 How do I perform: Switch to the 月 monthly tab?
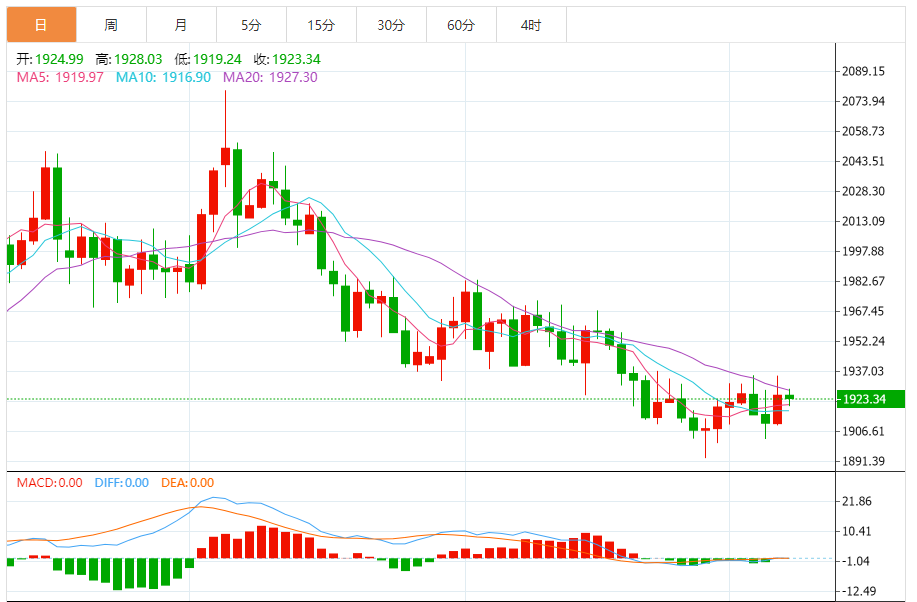tap(181, 25)
